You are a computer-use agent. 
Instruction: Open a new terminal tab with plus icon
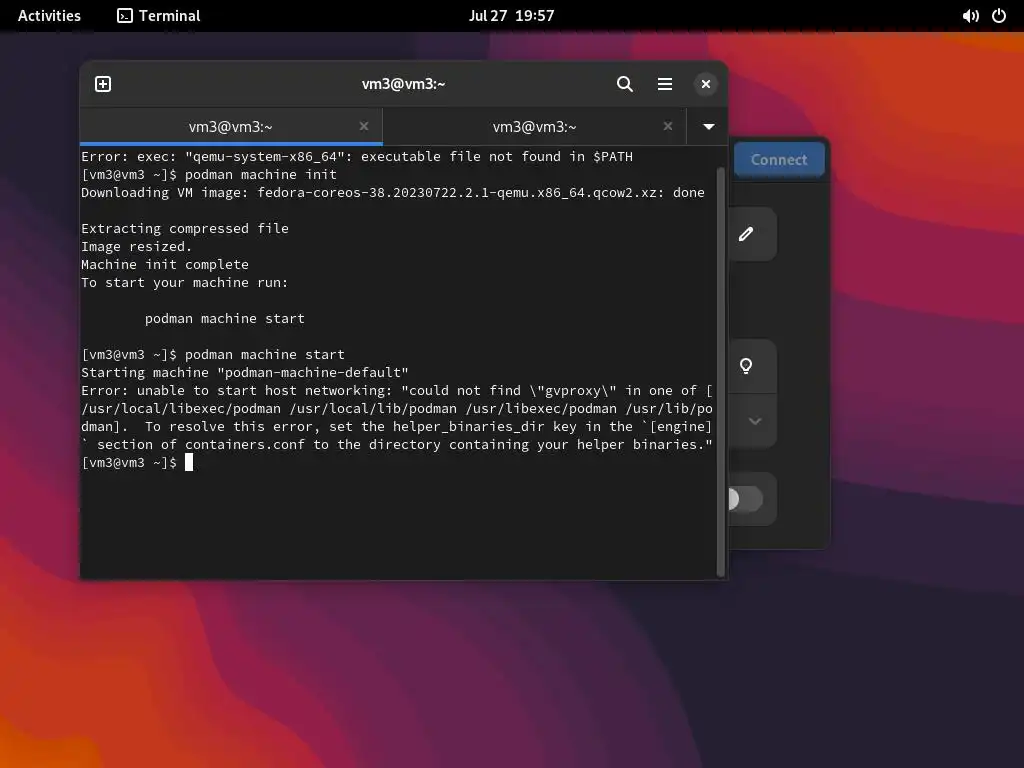coord(103,84)
